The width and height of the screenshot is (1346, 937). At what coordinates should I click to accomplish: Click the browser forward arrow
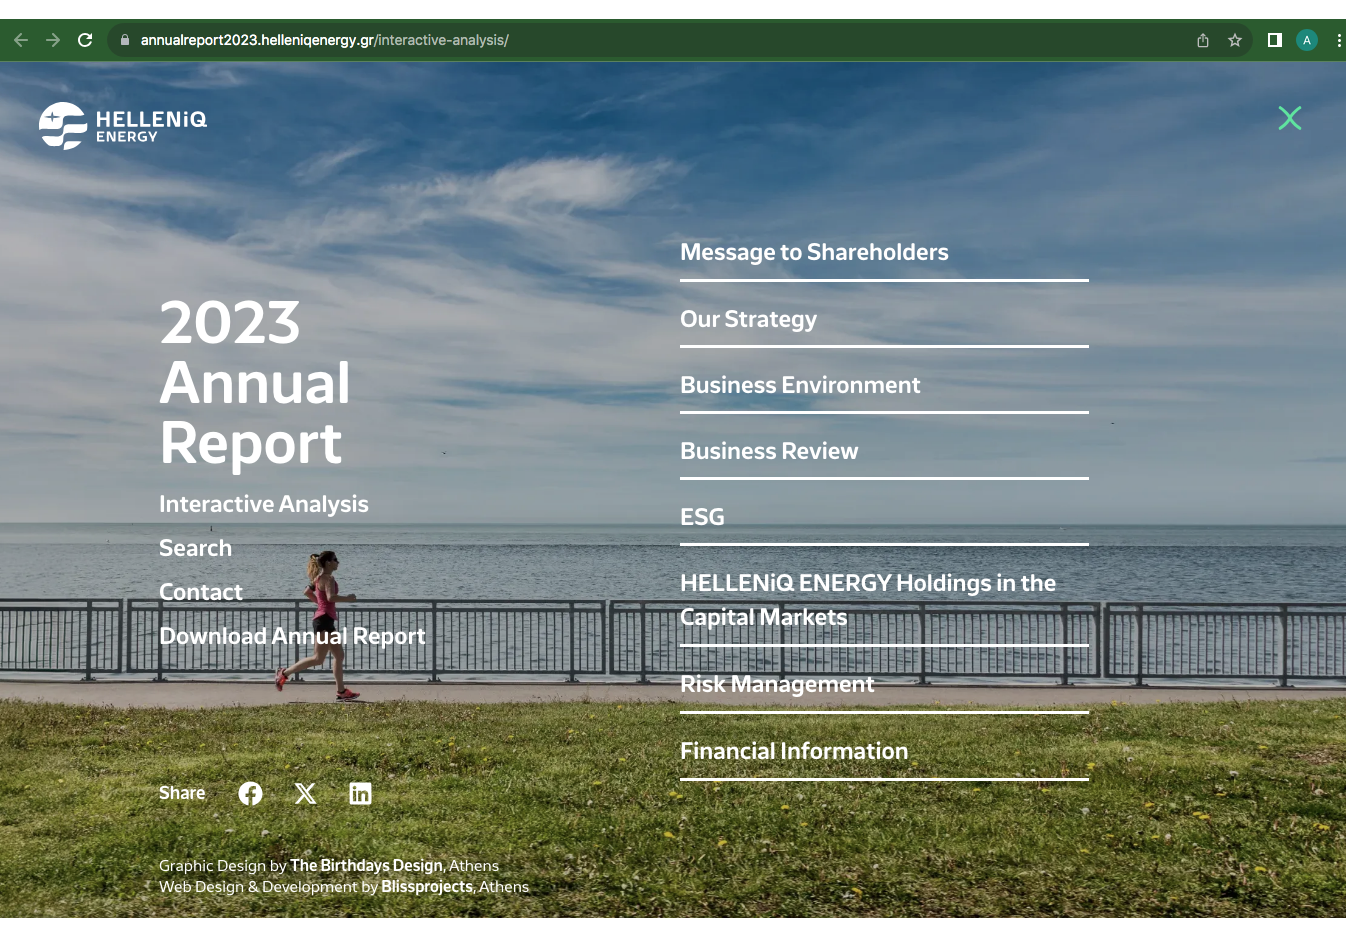coord(53,40)
